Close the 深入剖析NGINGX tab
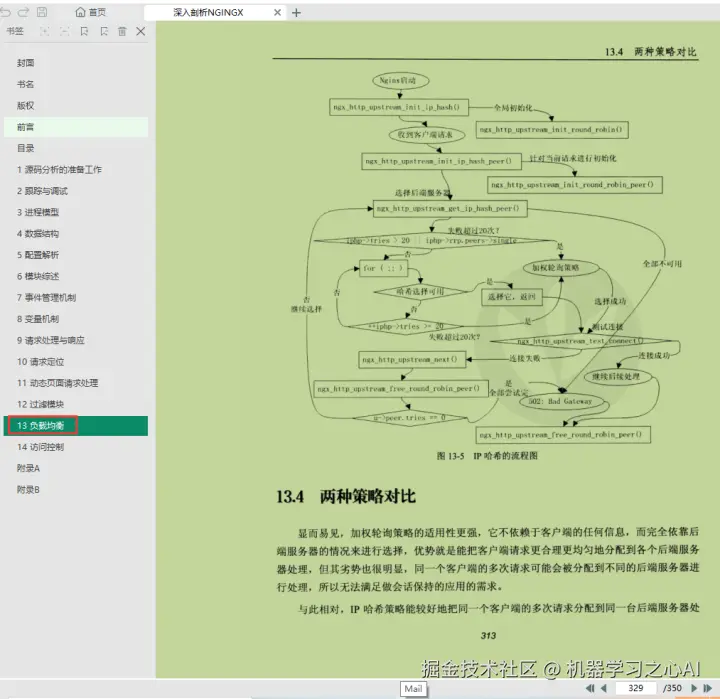 tap(277, 13)
